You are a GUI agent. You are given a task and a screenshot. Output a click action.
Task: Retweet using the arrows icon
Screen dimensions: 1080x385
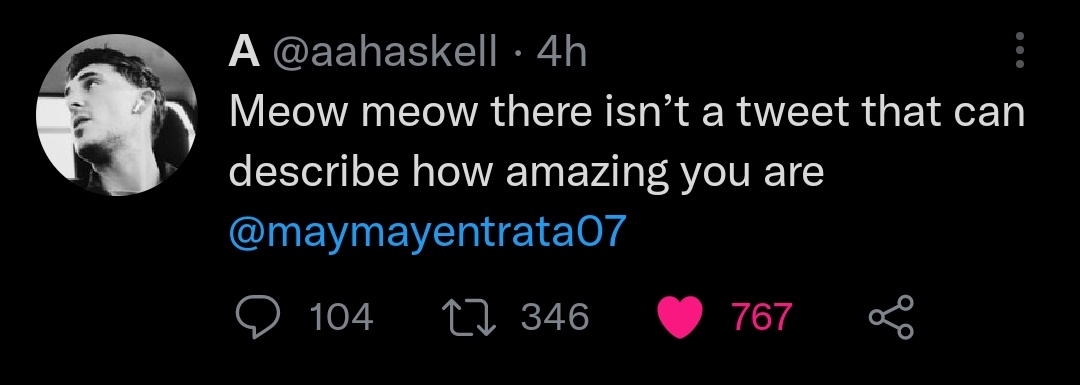[x=472, y=318]
